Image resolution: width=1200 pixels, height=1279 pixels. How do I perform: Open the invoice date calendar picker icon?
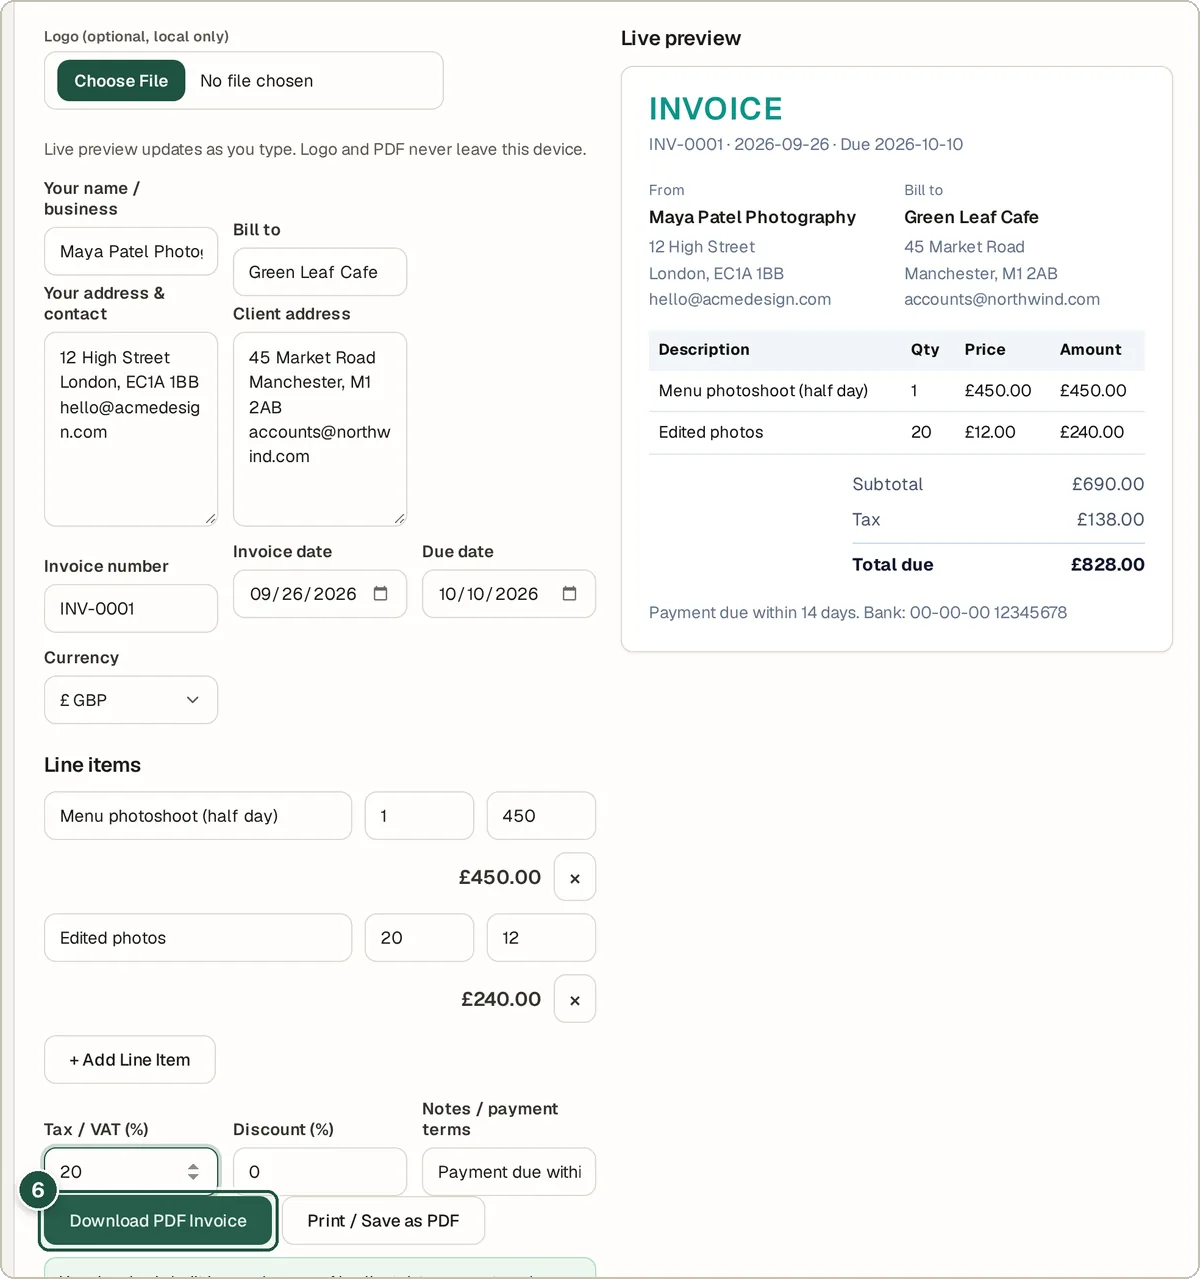tap(380, 594)
